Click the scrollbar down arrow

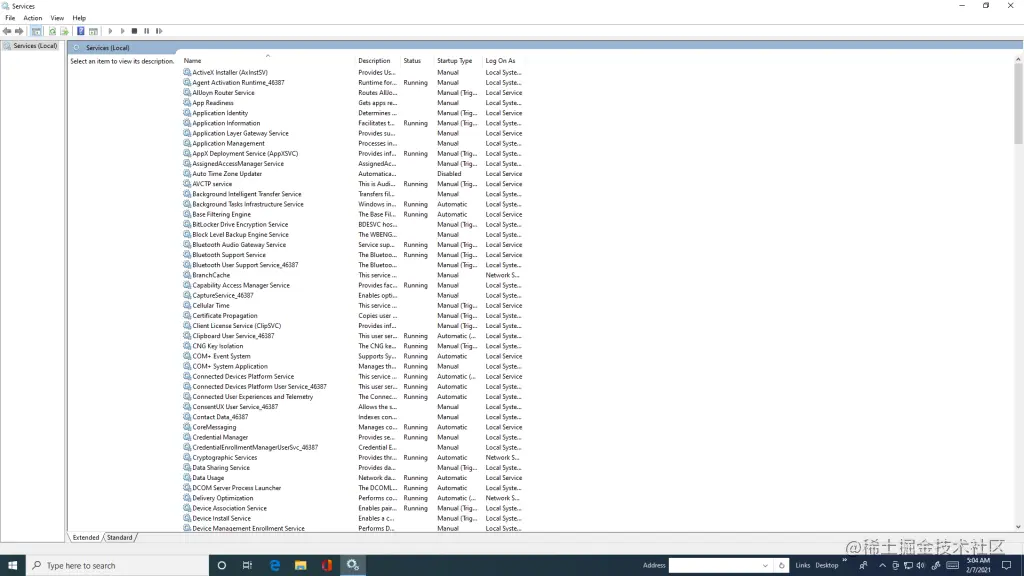click(1018, 527)
